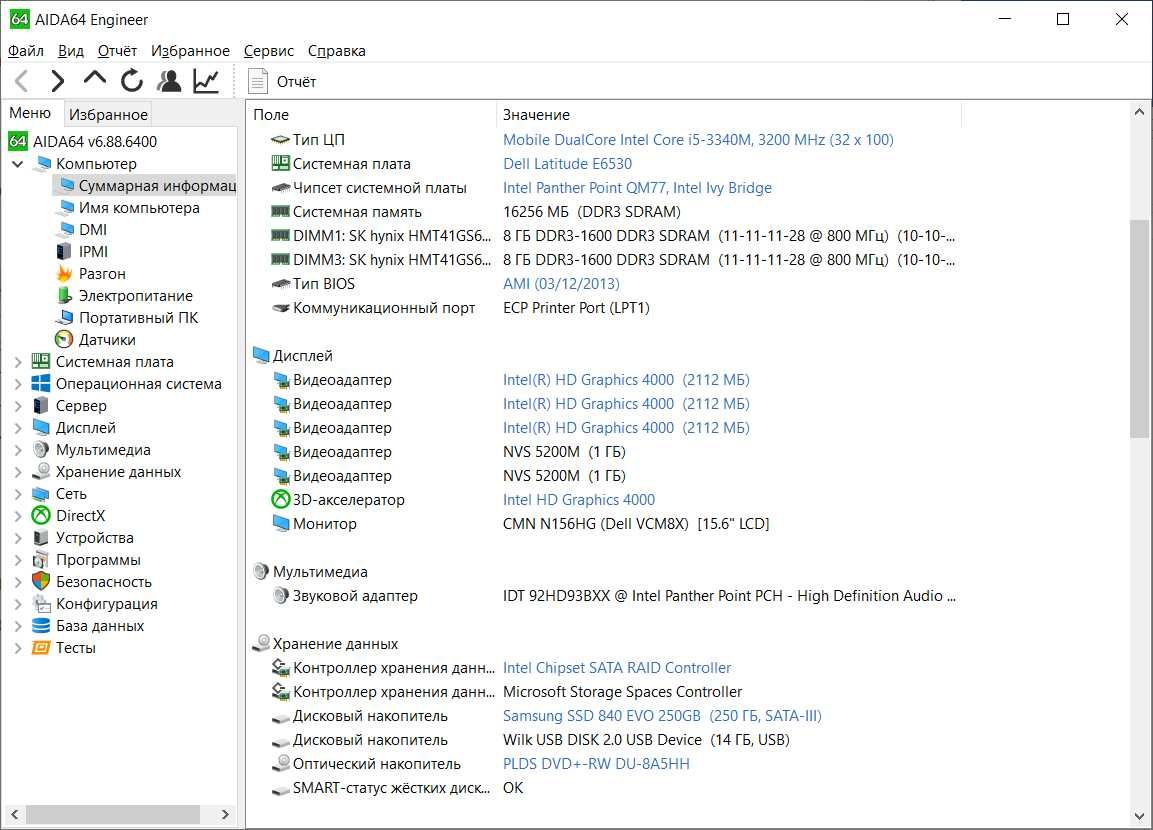Open the Сервис menu
Image resolution: width=1153 pixels, height=830 pixels.
[268, 51]
